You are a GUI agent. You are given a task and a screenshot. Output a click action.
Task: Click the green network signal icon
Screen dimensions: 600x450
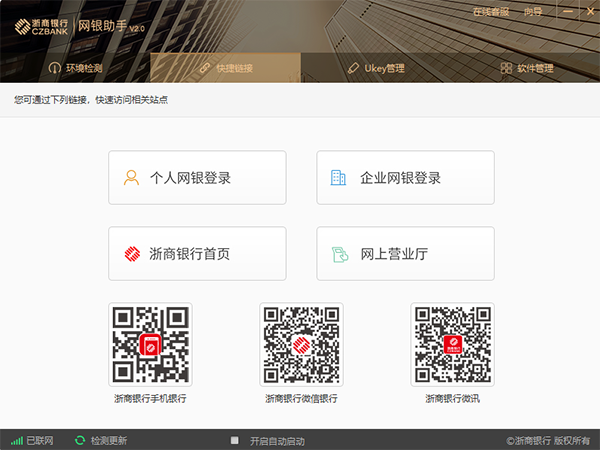point(16,441)
